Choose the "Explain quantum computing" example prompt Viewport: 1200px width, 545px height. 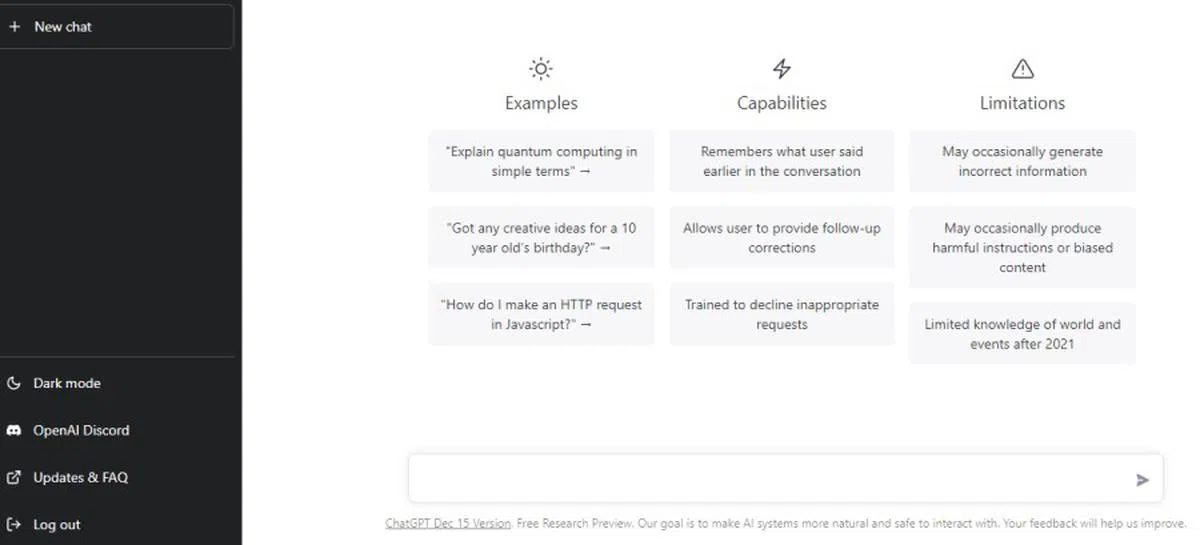[x=541, y=161]
